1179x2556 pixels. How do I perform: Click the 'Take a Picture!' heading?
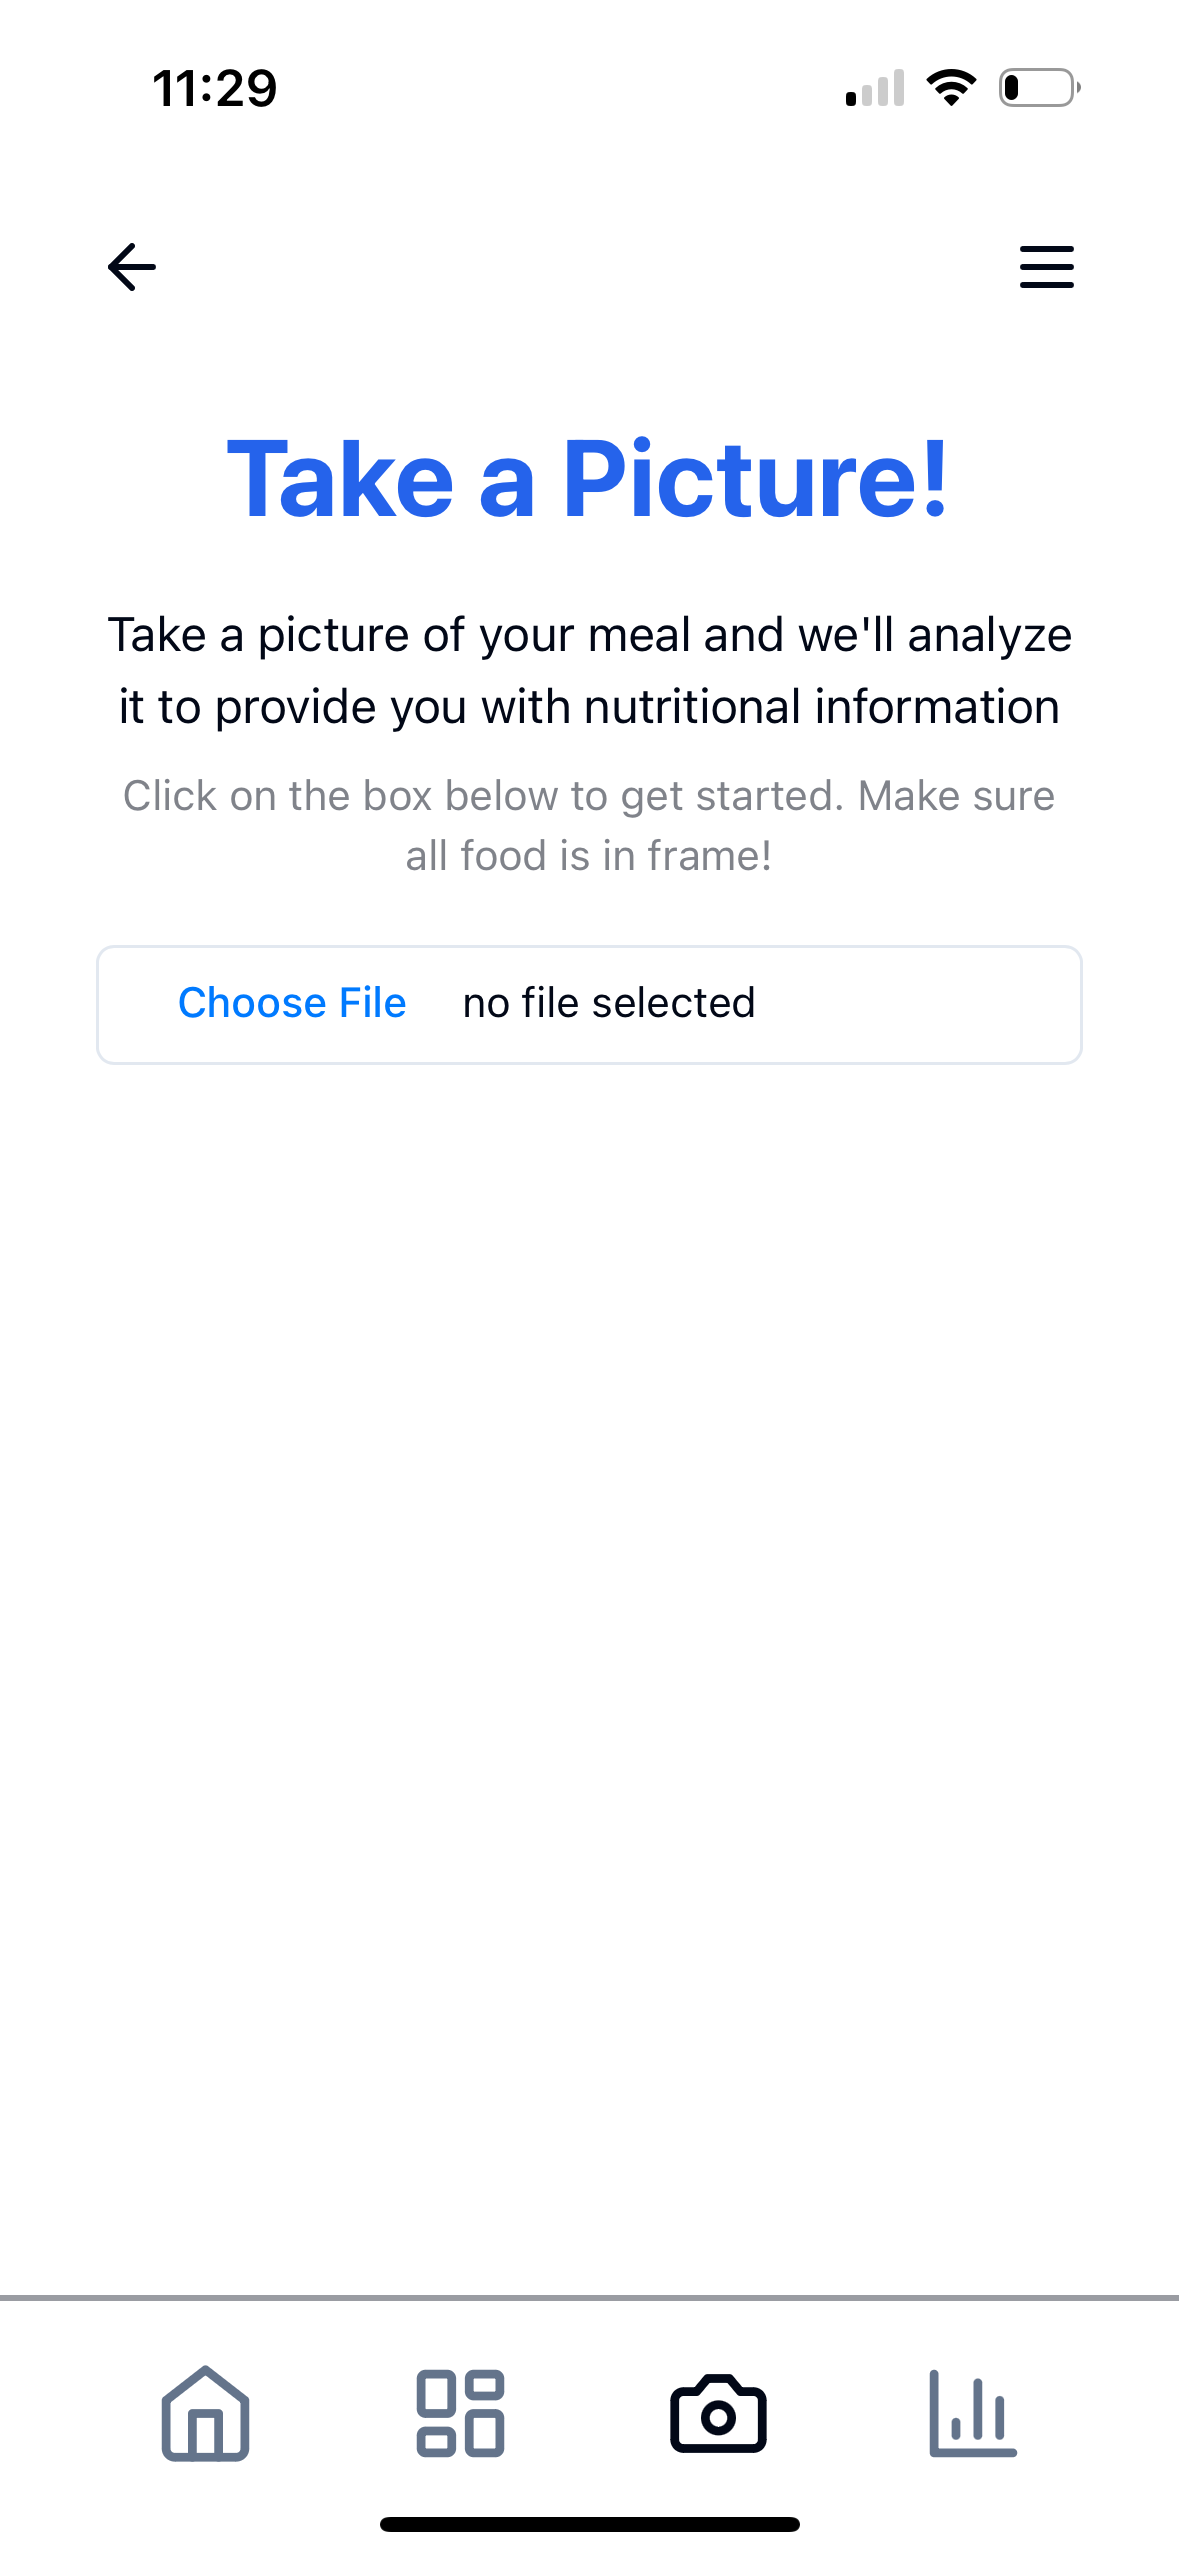[588, 479]
